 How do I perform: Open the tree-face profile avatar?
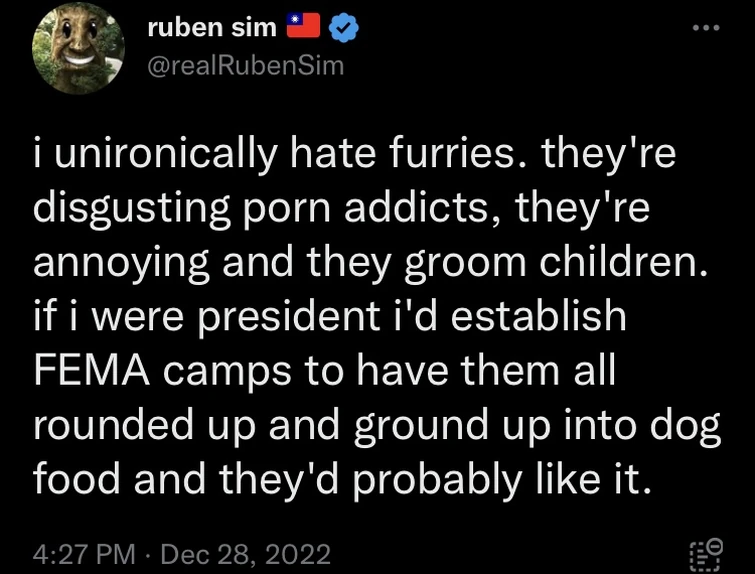click(78, 48)
